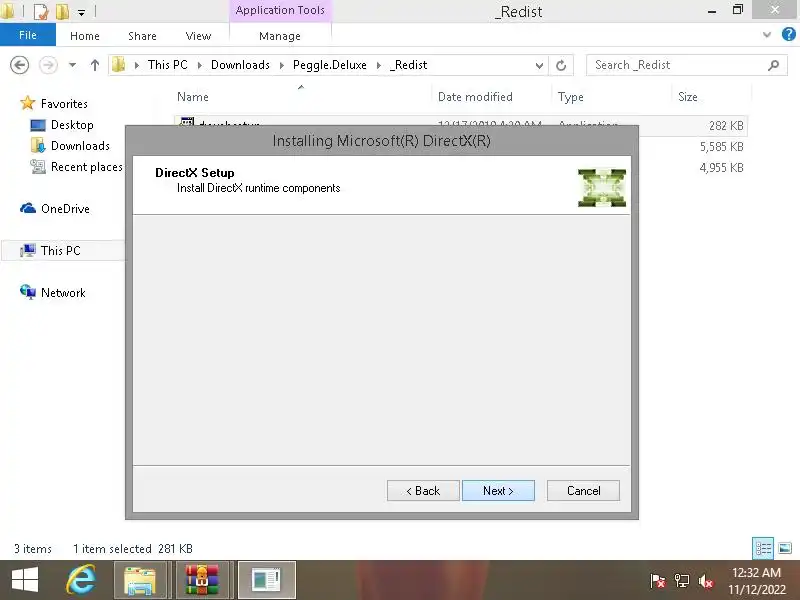This screenshot has height=600, width=800.
Task: Open Explorer Help icon
Action: pos(788,35)
